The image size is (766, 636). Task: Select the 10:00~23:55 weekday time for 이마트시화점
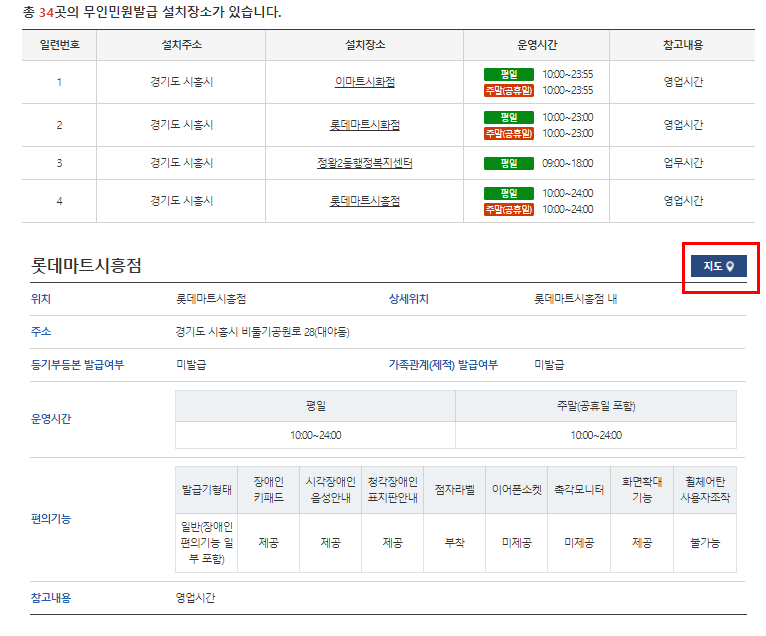pyautogui.click(x=568, y=74)
